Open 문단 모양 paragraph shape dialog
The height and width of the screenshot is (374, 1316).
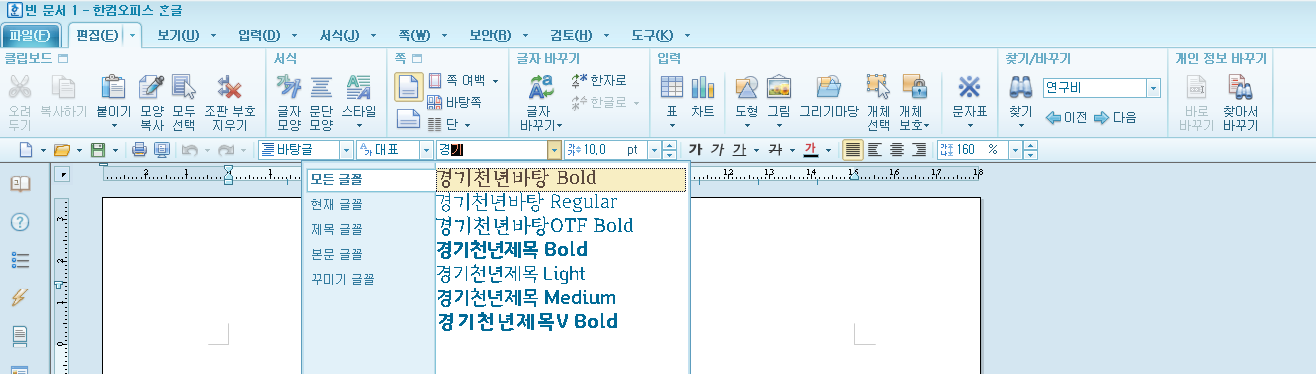pyautogui.click(x=321, y=88)
